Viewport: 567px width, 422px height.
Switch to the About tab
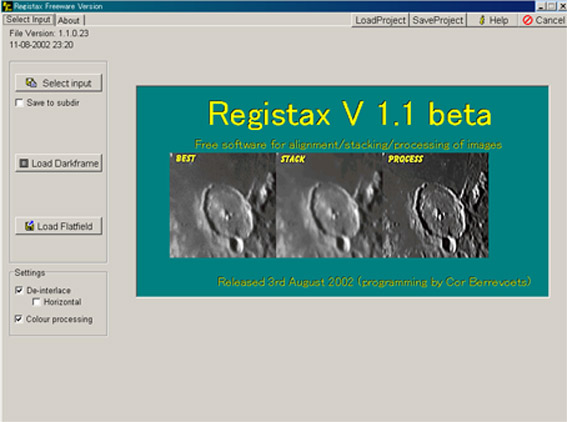[x=69, y=20]
